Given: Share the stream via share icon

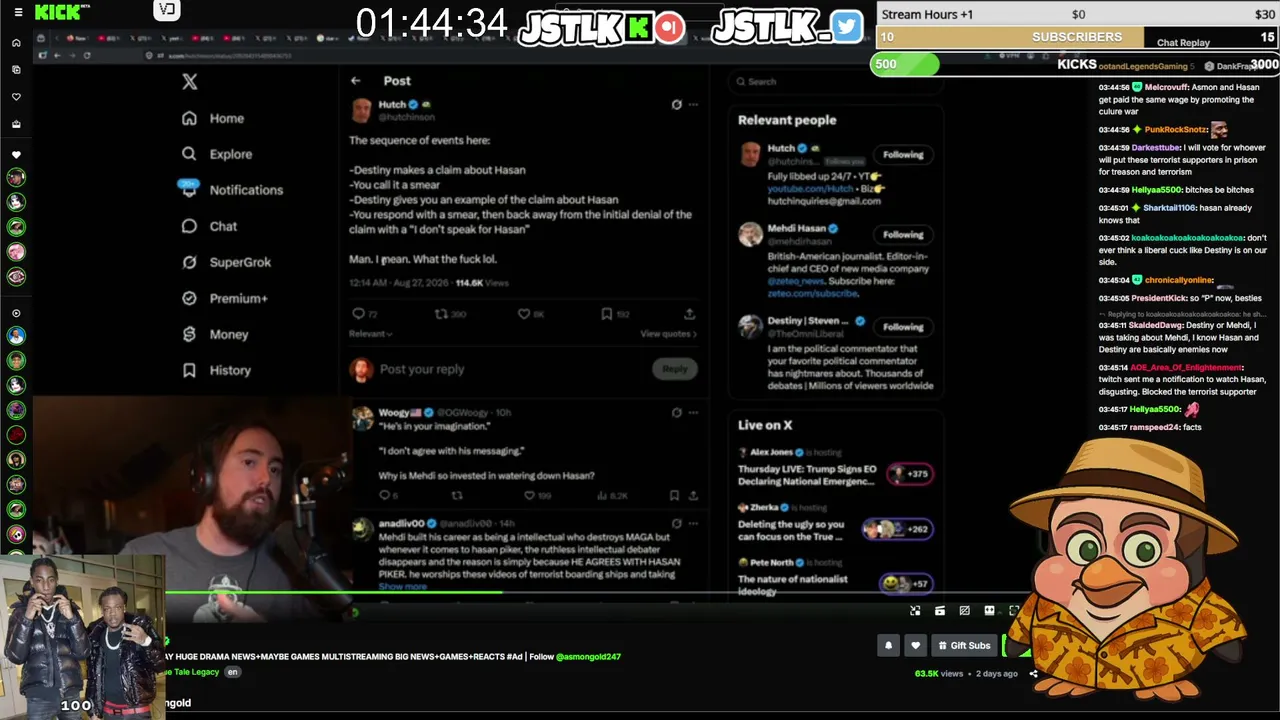Looking at the screenshot, I should pos(1033,674).
